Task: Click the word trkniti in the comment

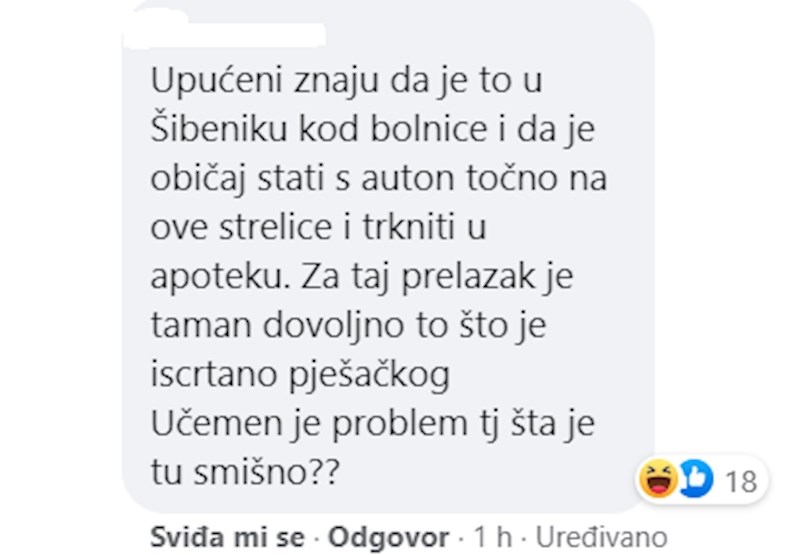Action: coord(408,228)
